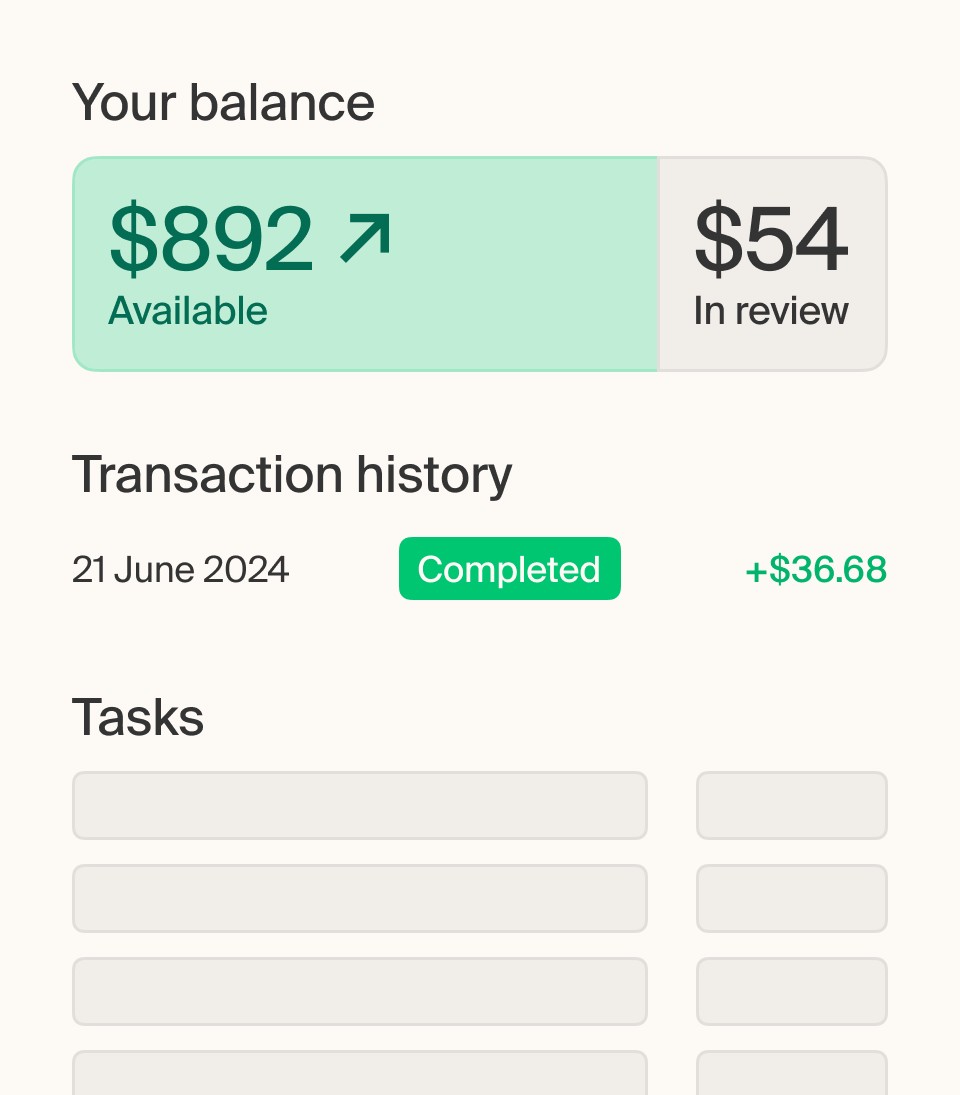Viewport: 960px width, 1095px height.
Task: Select the +$36.68 transaction amount
Action: pyautogui.click(x=816, y=569)
